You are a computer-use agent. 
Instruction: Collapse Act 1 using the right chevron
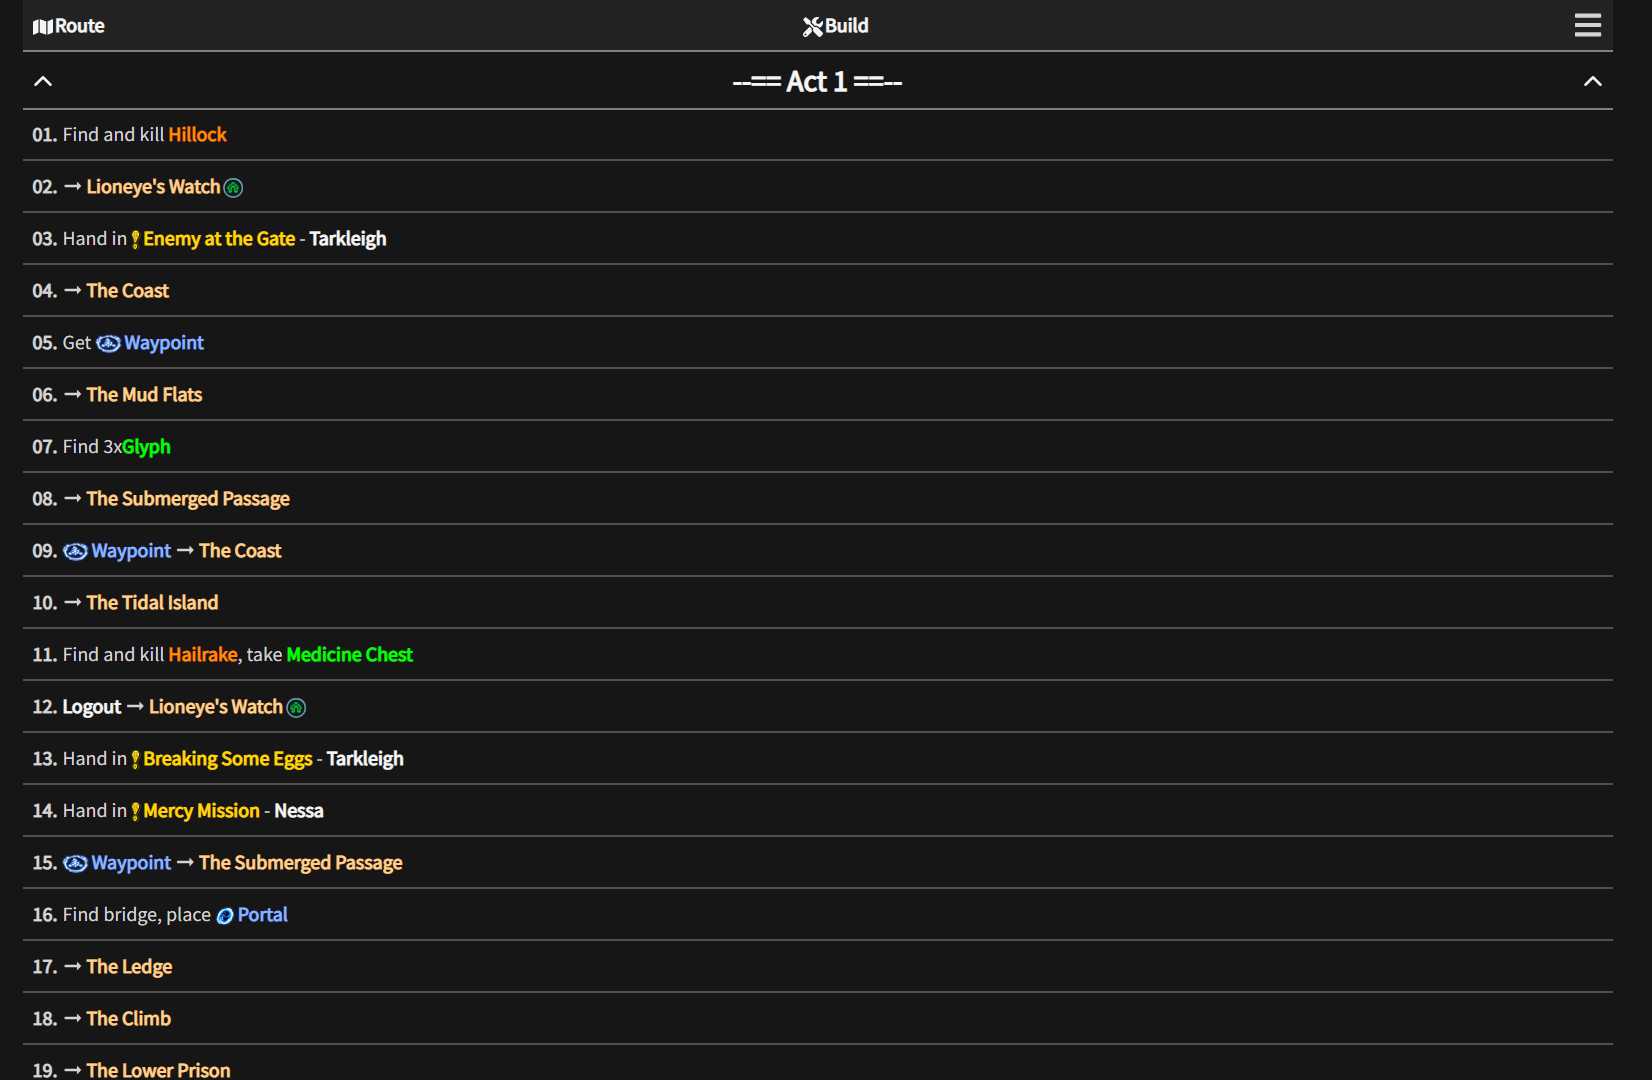(x=1592, y=81)
